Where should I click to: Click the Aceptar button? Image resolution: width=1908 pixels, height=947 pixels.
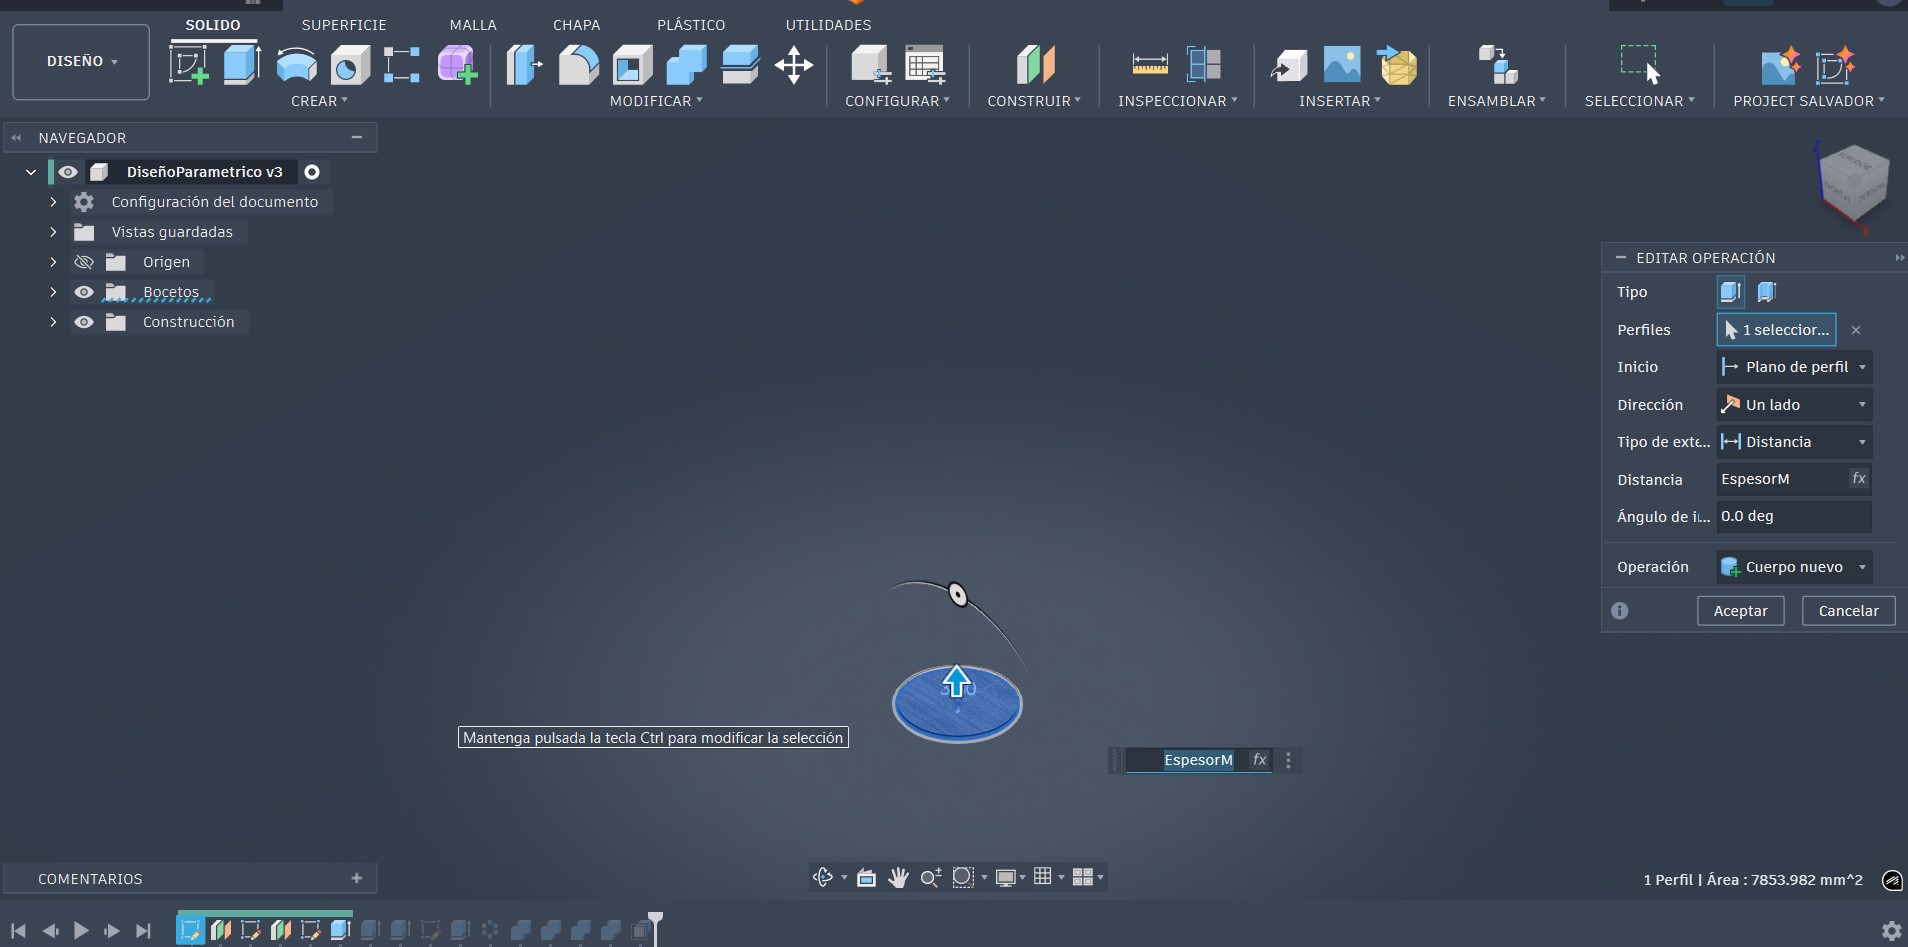(1740, 610)
